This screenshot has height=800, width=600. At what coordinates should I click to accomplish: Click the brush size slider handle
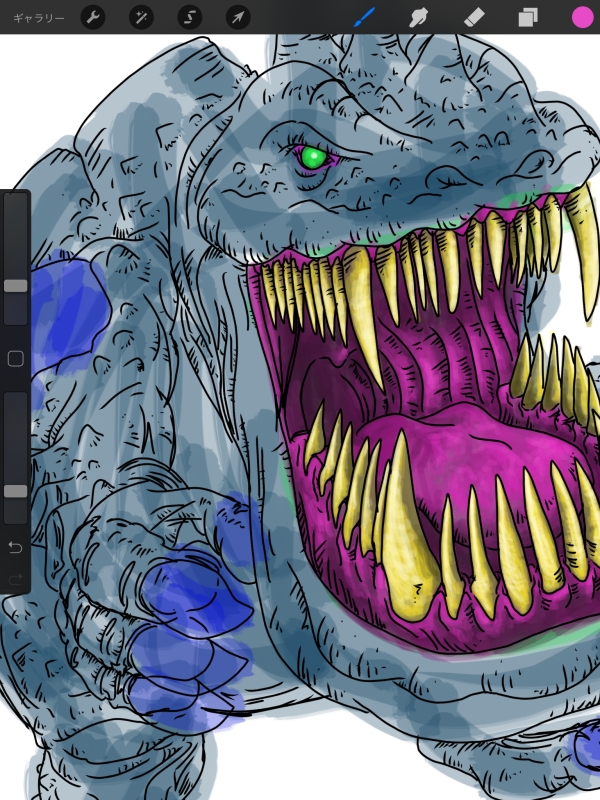pos(15,285)
